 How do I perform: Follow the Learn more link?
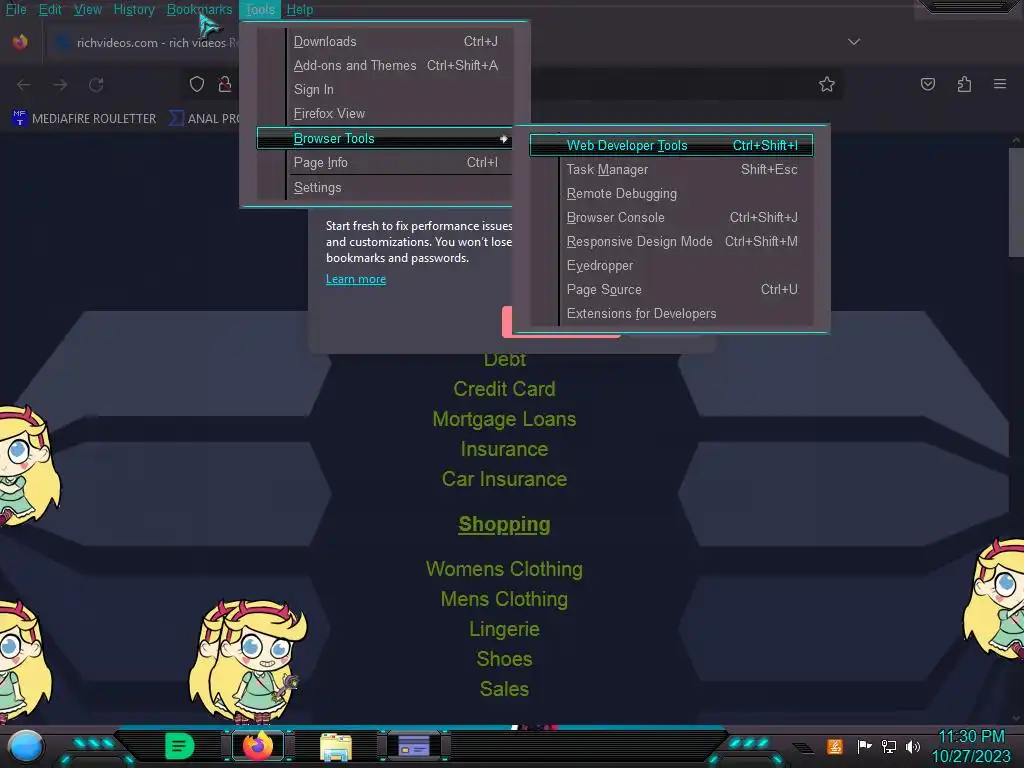[356, 279]
